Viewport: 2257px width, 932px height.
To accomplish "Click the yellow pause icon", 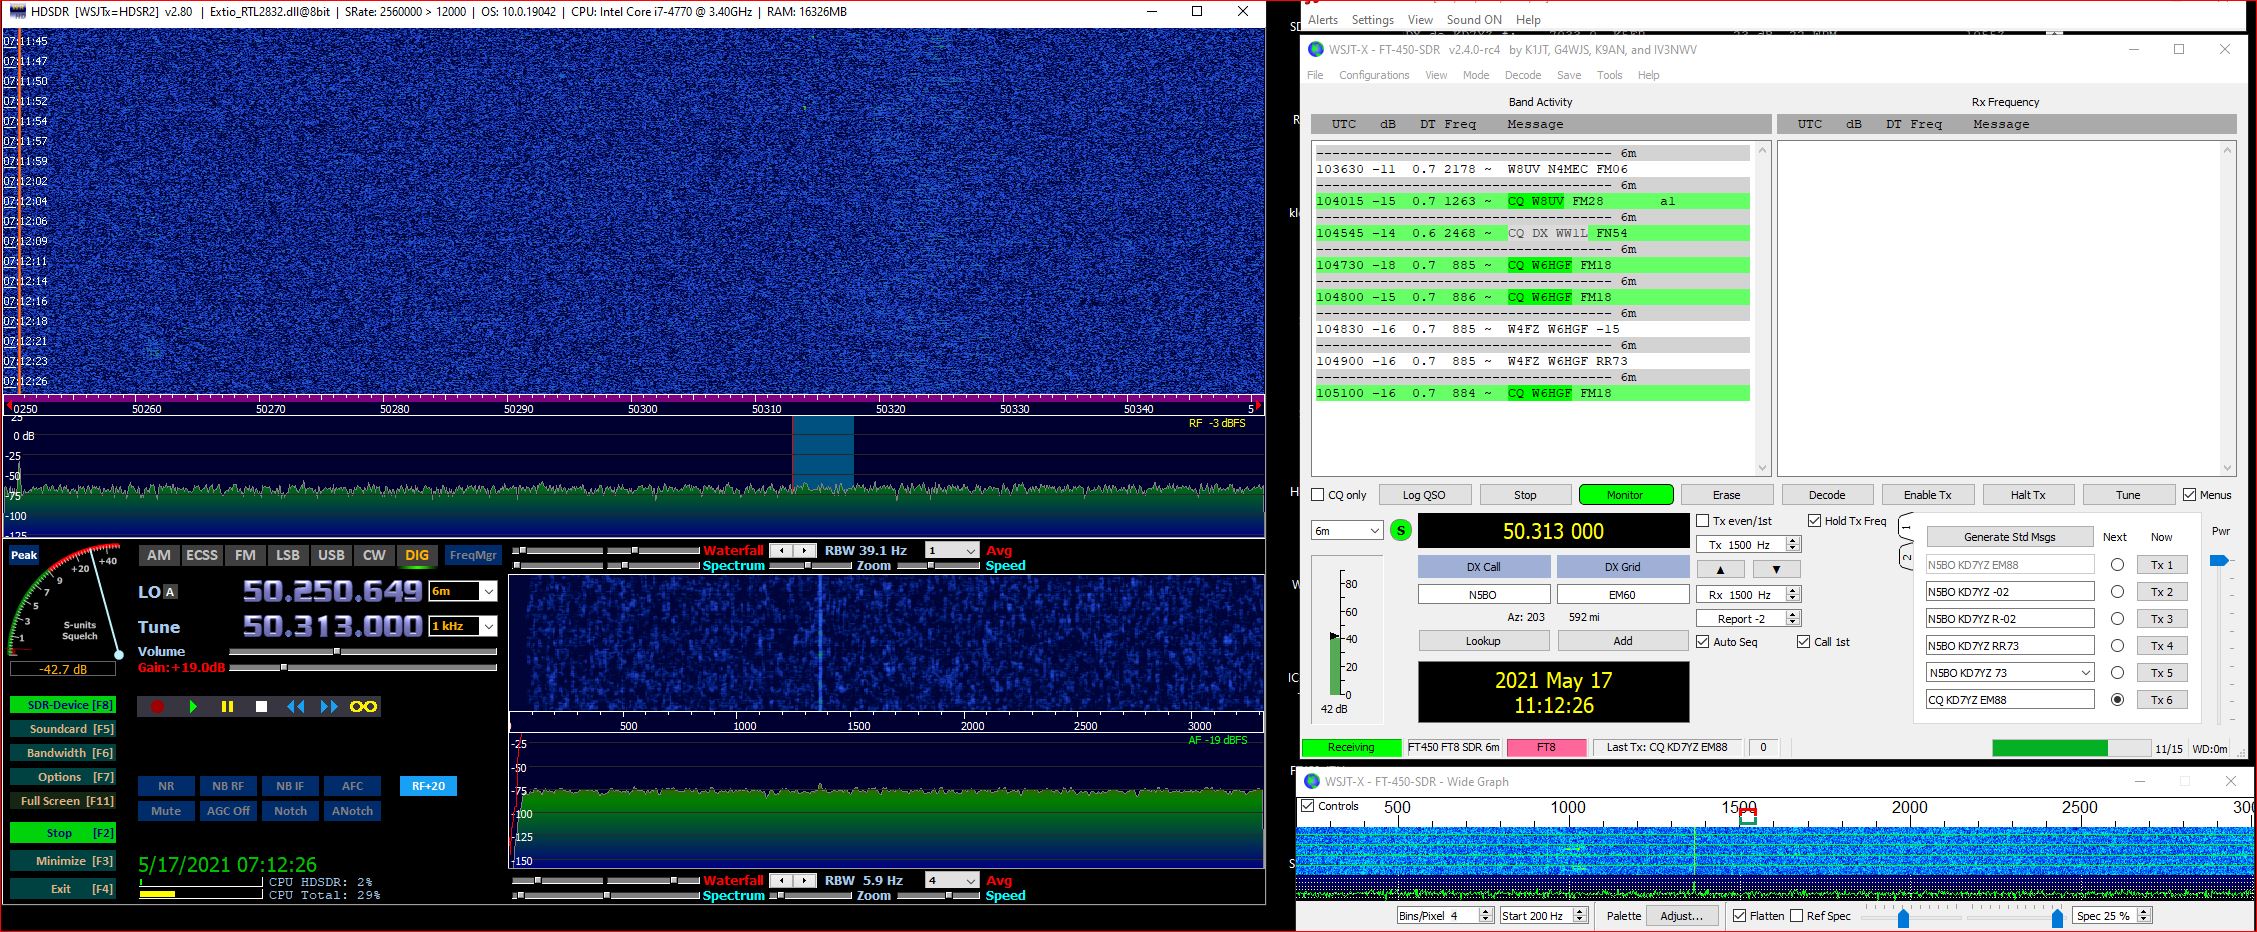I will 227,707.
